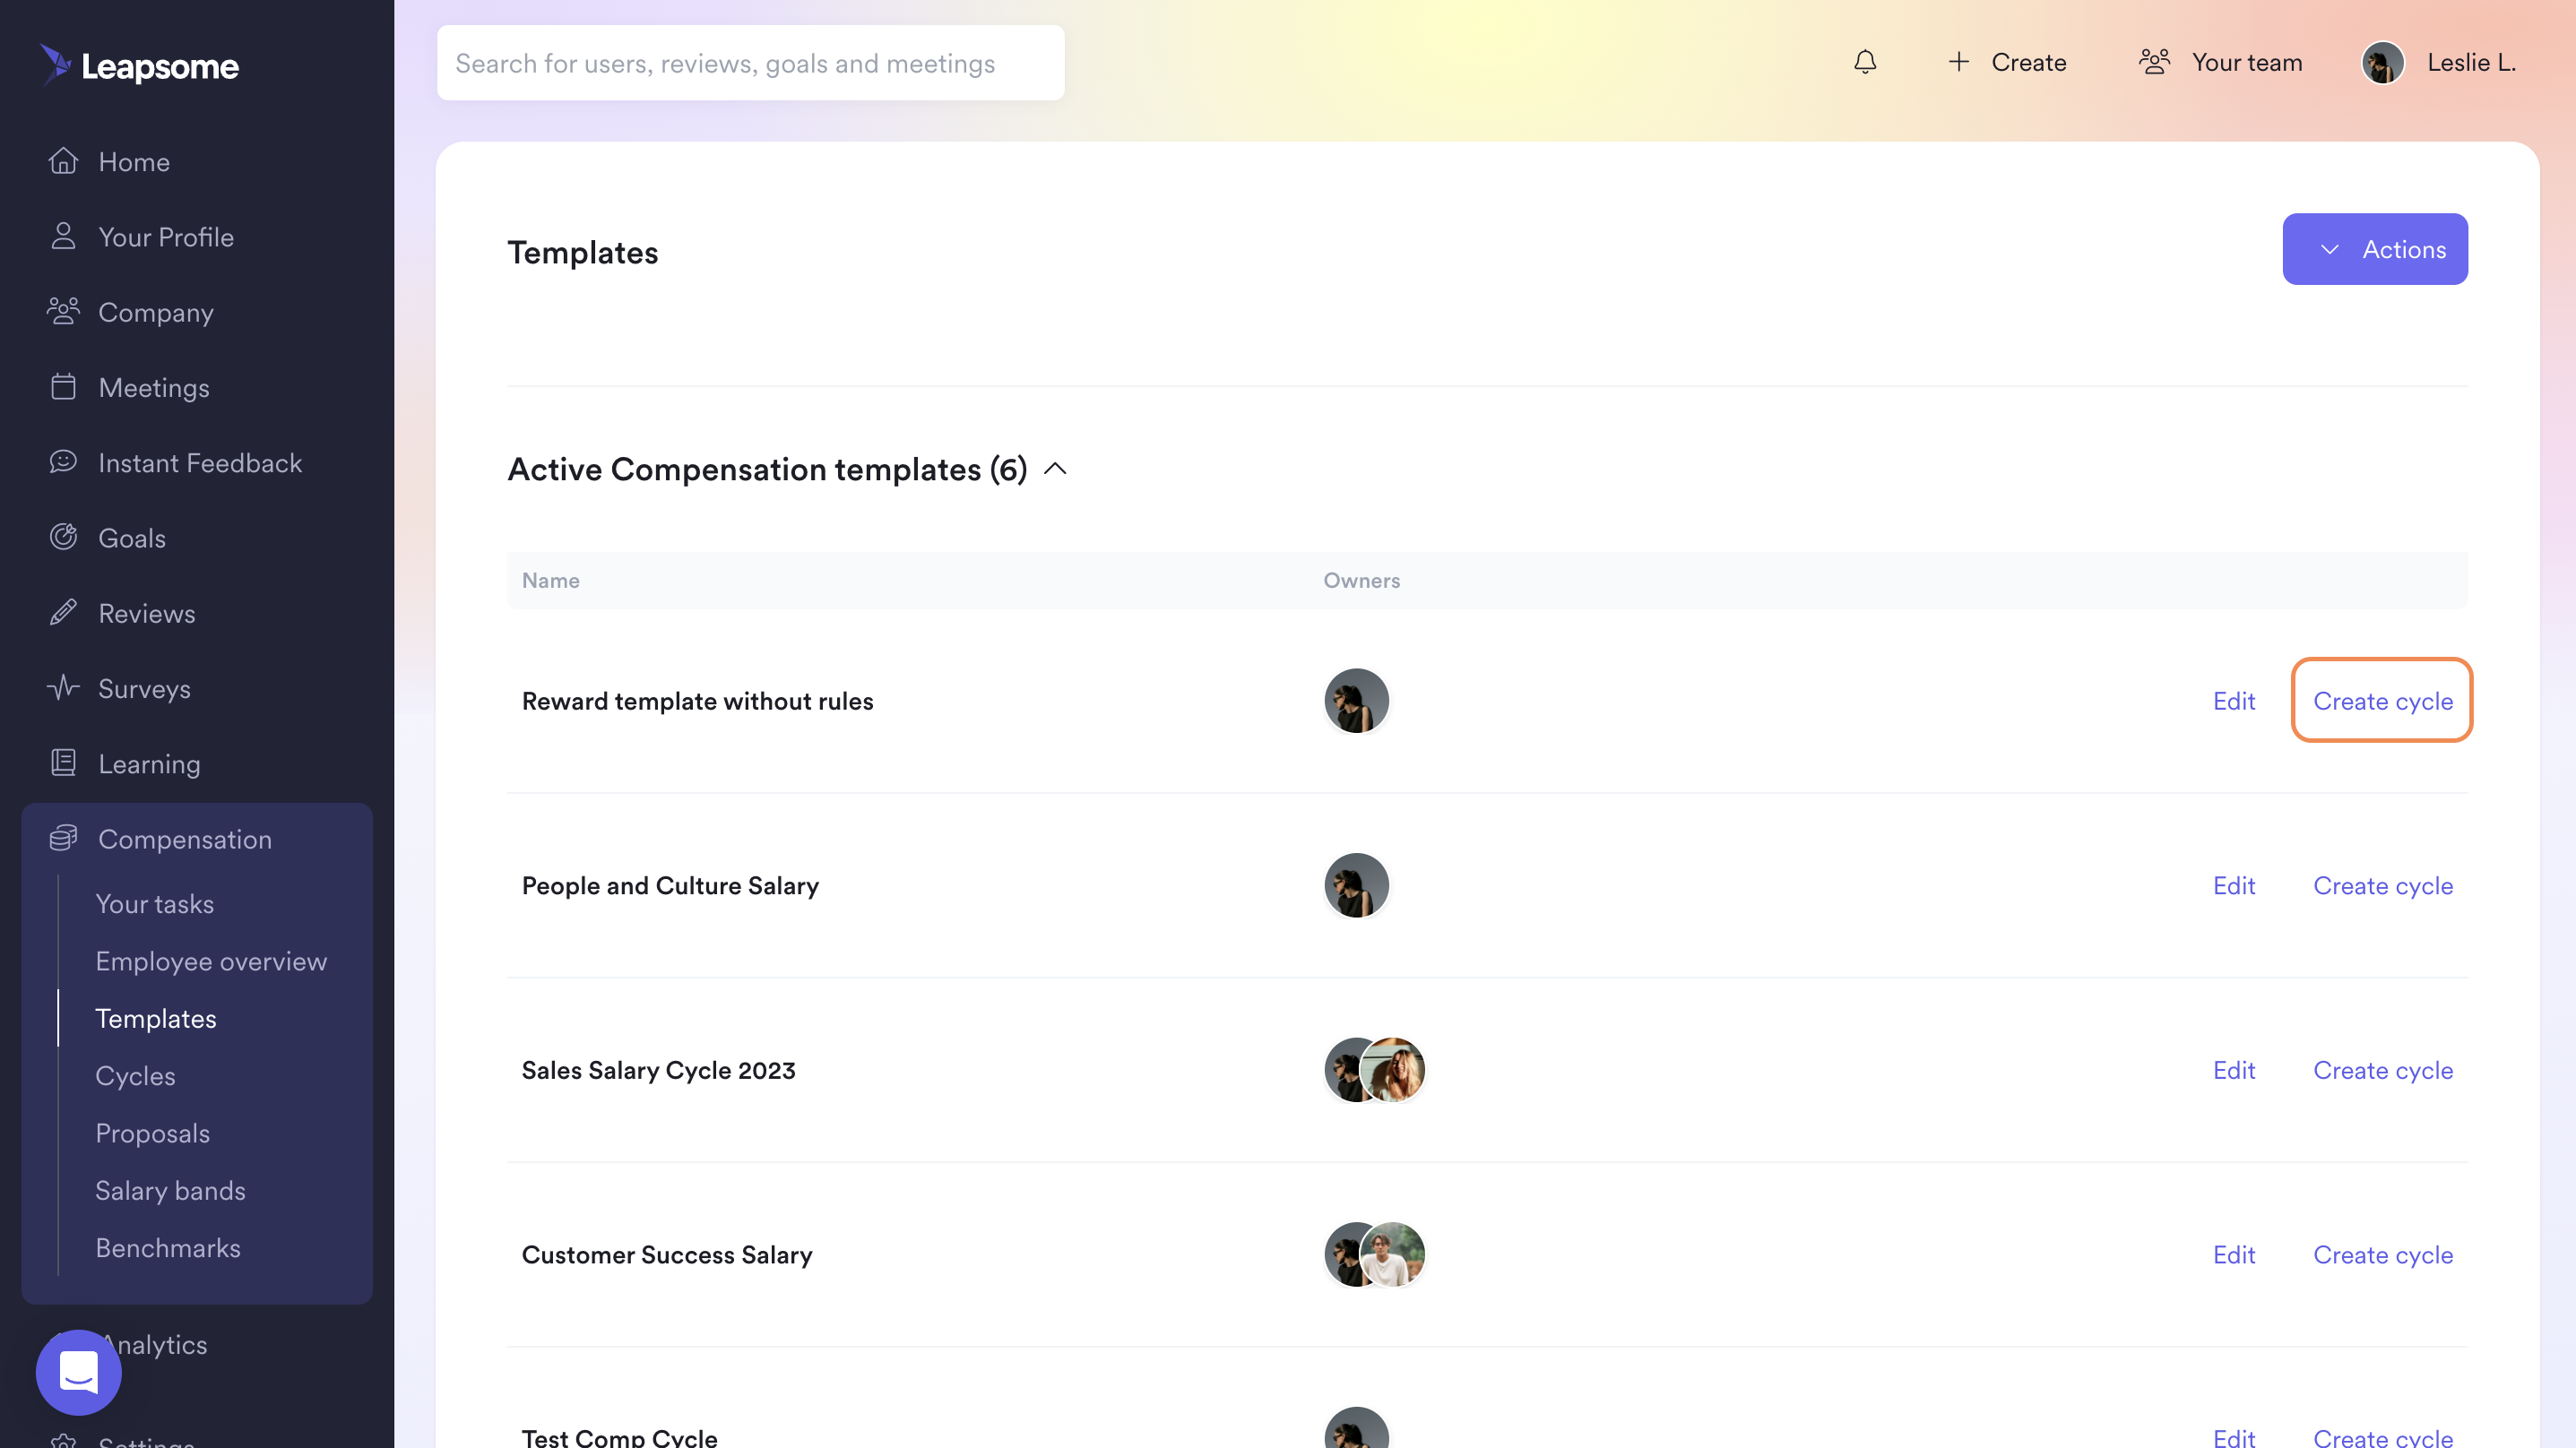Select the Meetings calendar icon
Image resolution: width=2576 pixels, height=1448 pixels.
[x=63, y=387]
